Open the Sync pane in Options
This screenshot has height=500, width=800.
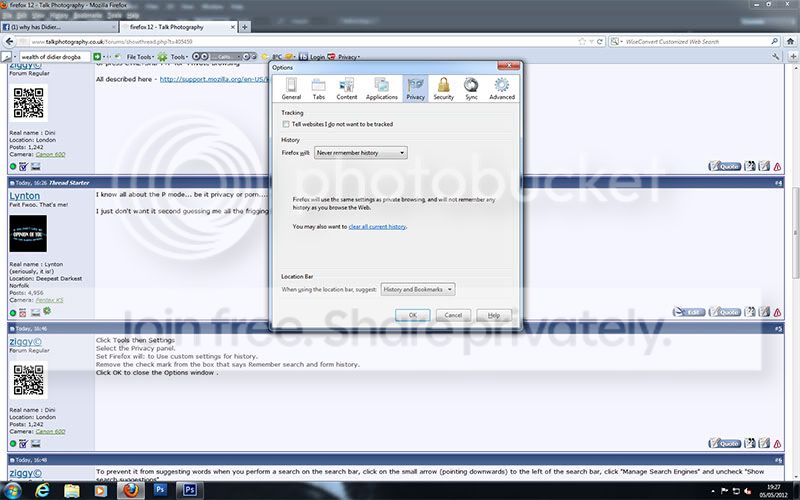[x=471, y=89]
